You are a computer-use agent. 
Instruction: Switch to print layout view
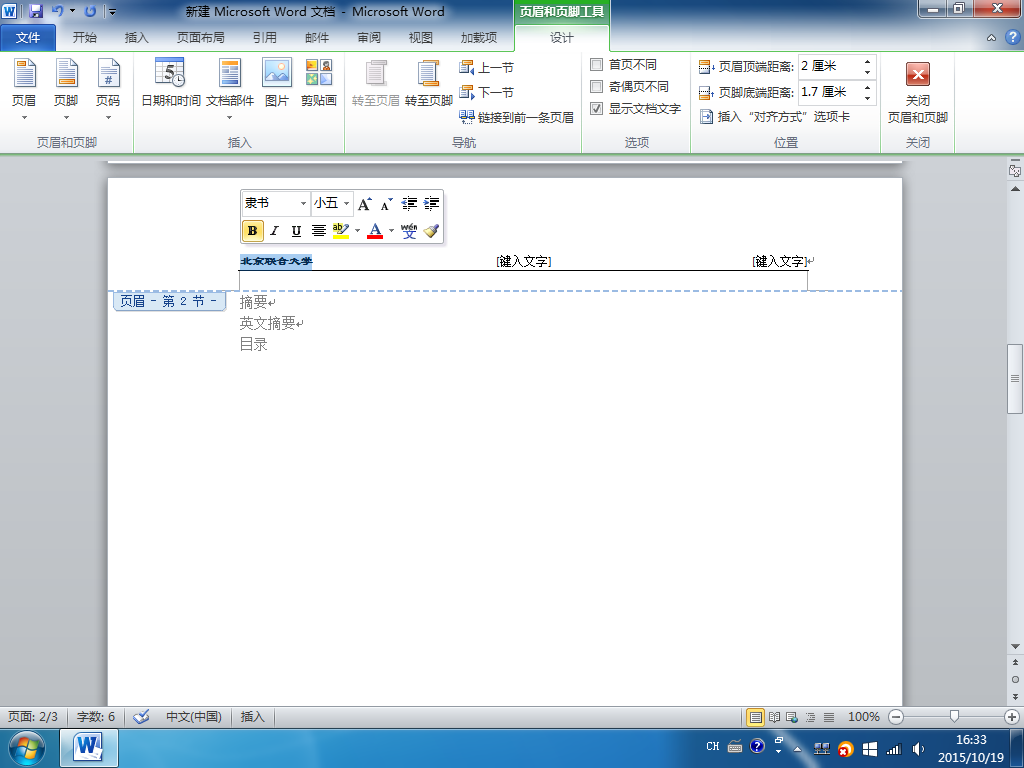point(756,717)
